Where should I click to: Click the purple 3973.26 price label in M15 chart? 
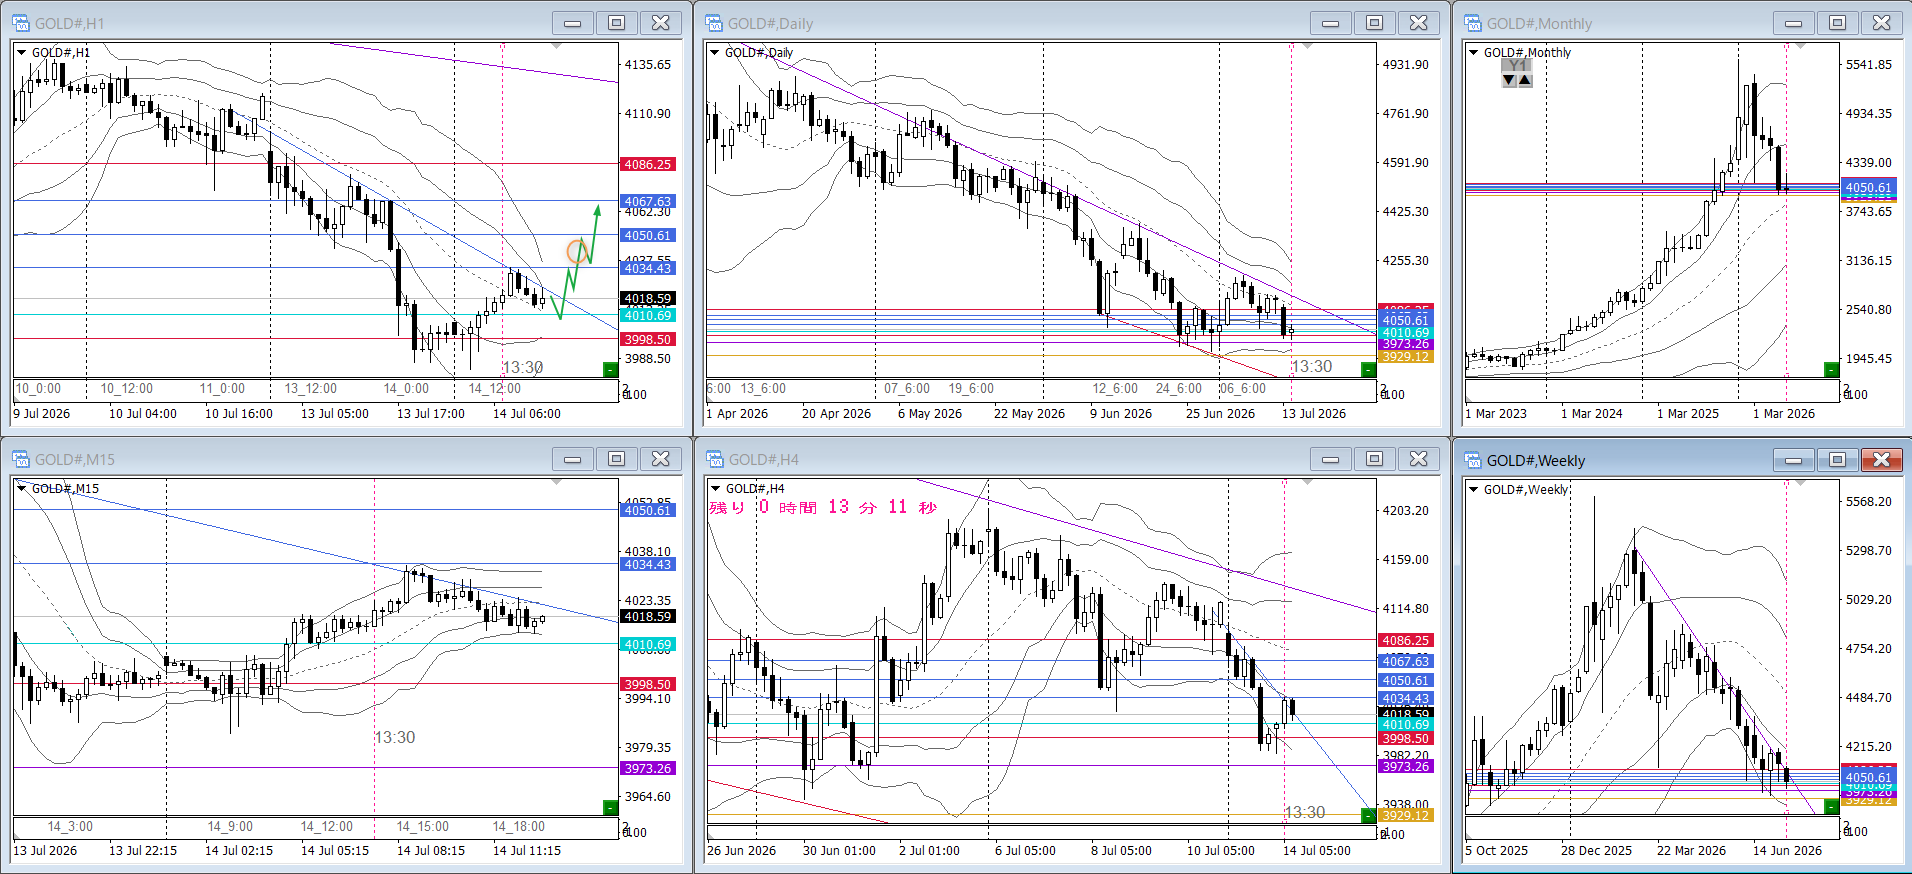[648, 768]
